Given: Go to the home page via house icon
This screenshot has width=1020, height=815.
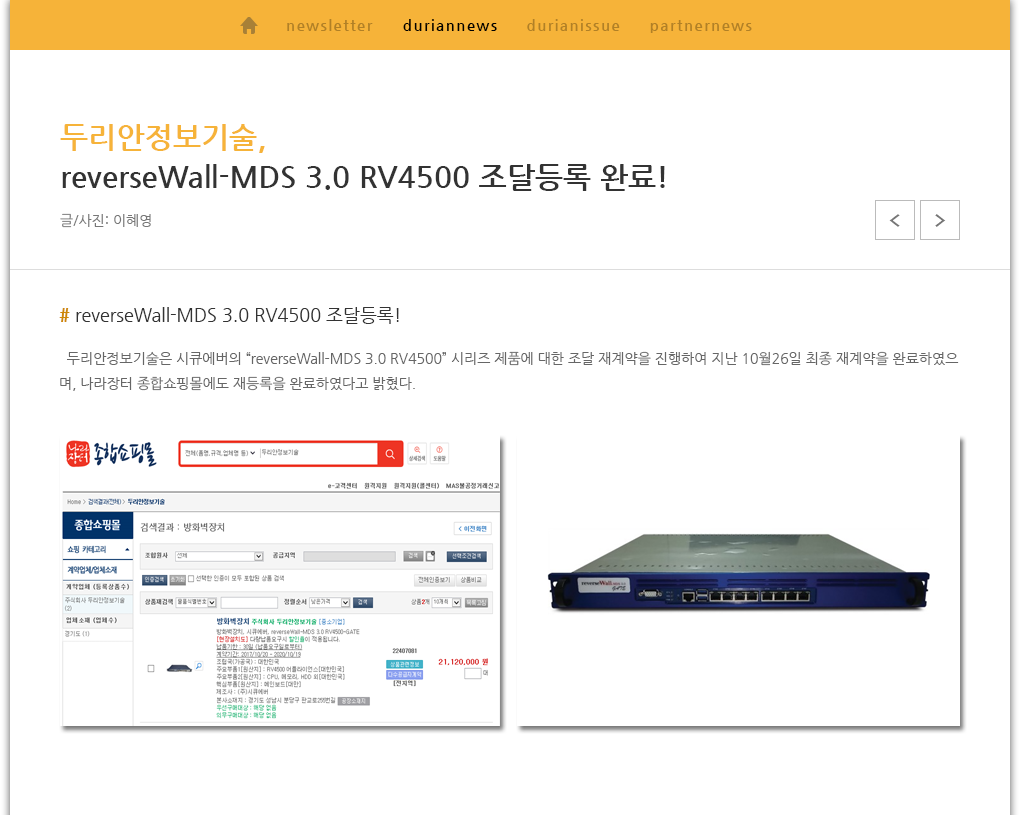Looking at the screenshot, I should (x=248, y=26).
